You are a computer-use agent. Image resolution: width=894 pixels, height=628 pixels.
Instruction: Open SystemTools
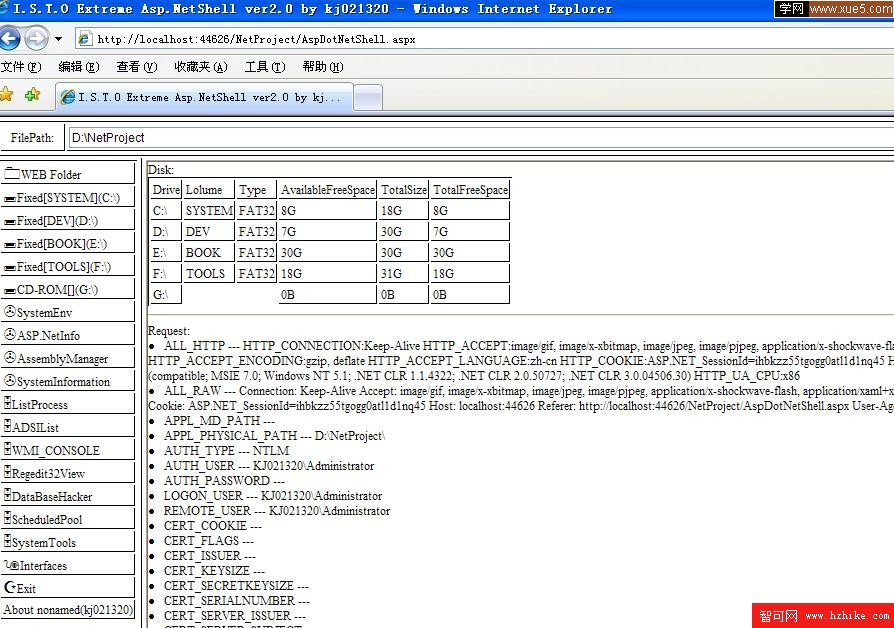pos(68,541)
